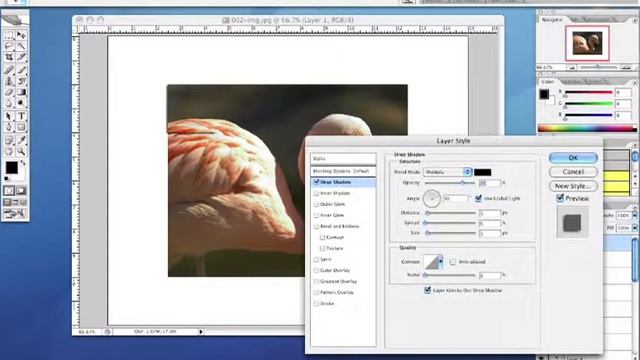Click the Navigator image thumbnail
The height and width of the screenshot is (360, 640).
(587, 43)
